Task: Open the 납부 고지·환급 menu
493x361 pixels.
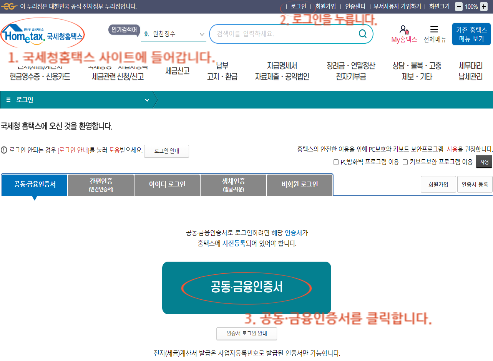Action: (222, 71)
